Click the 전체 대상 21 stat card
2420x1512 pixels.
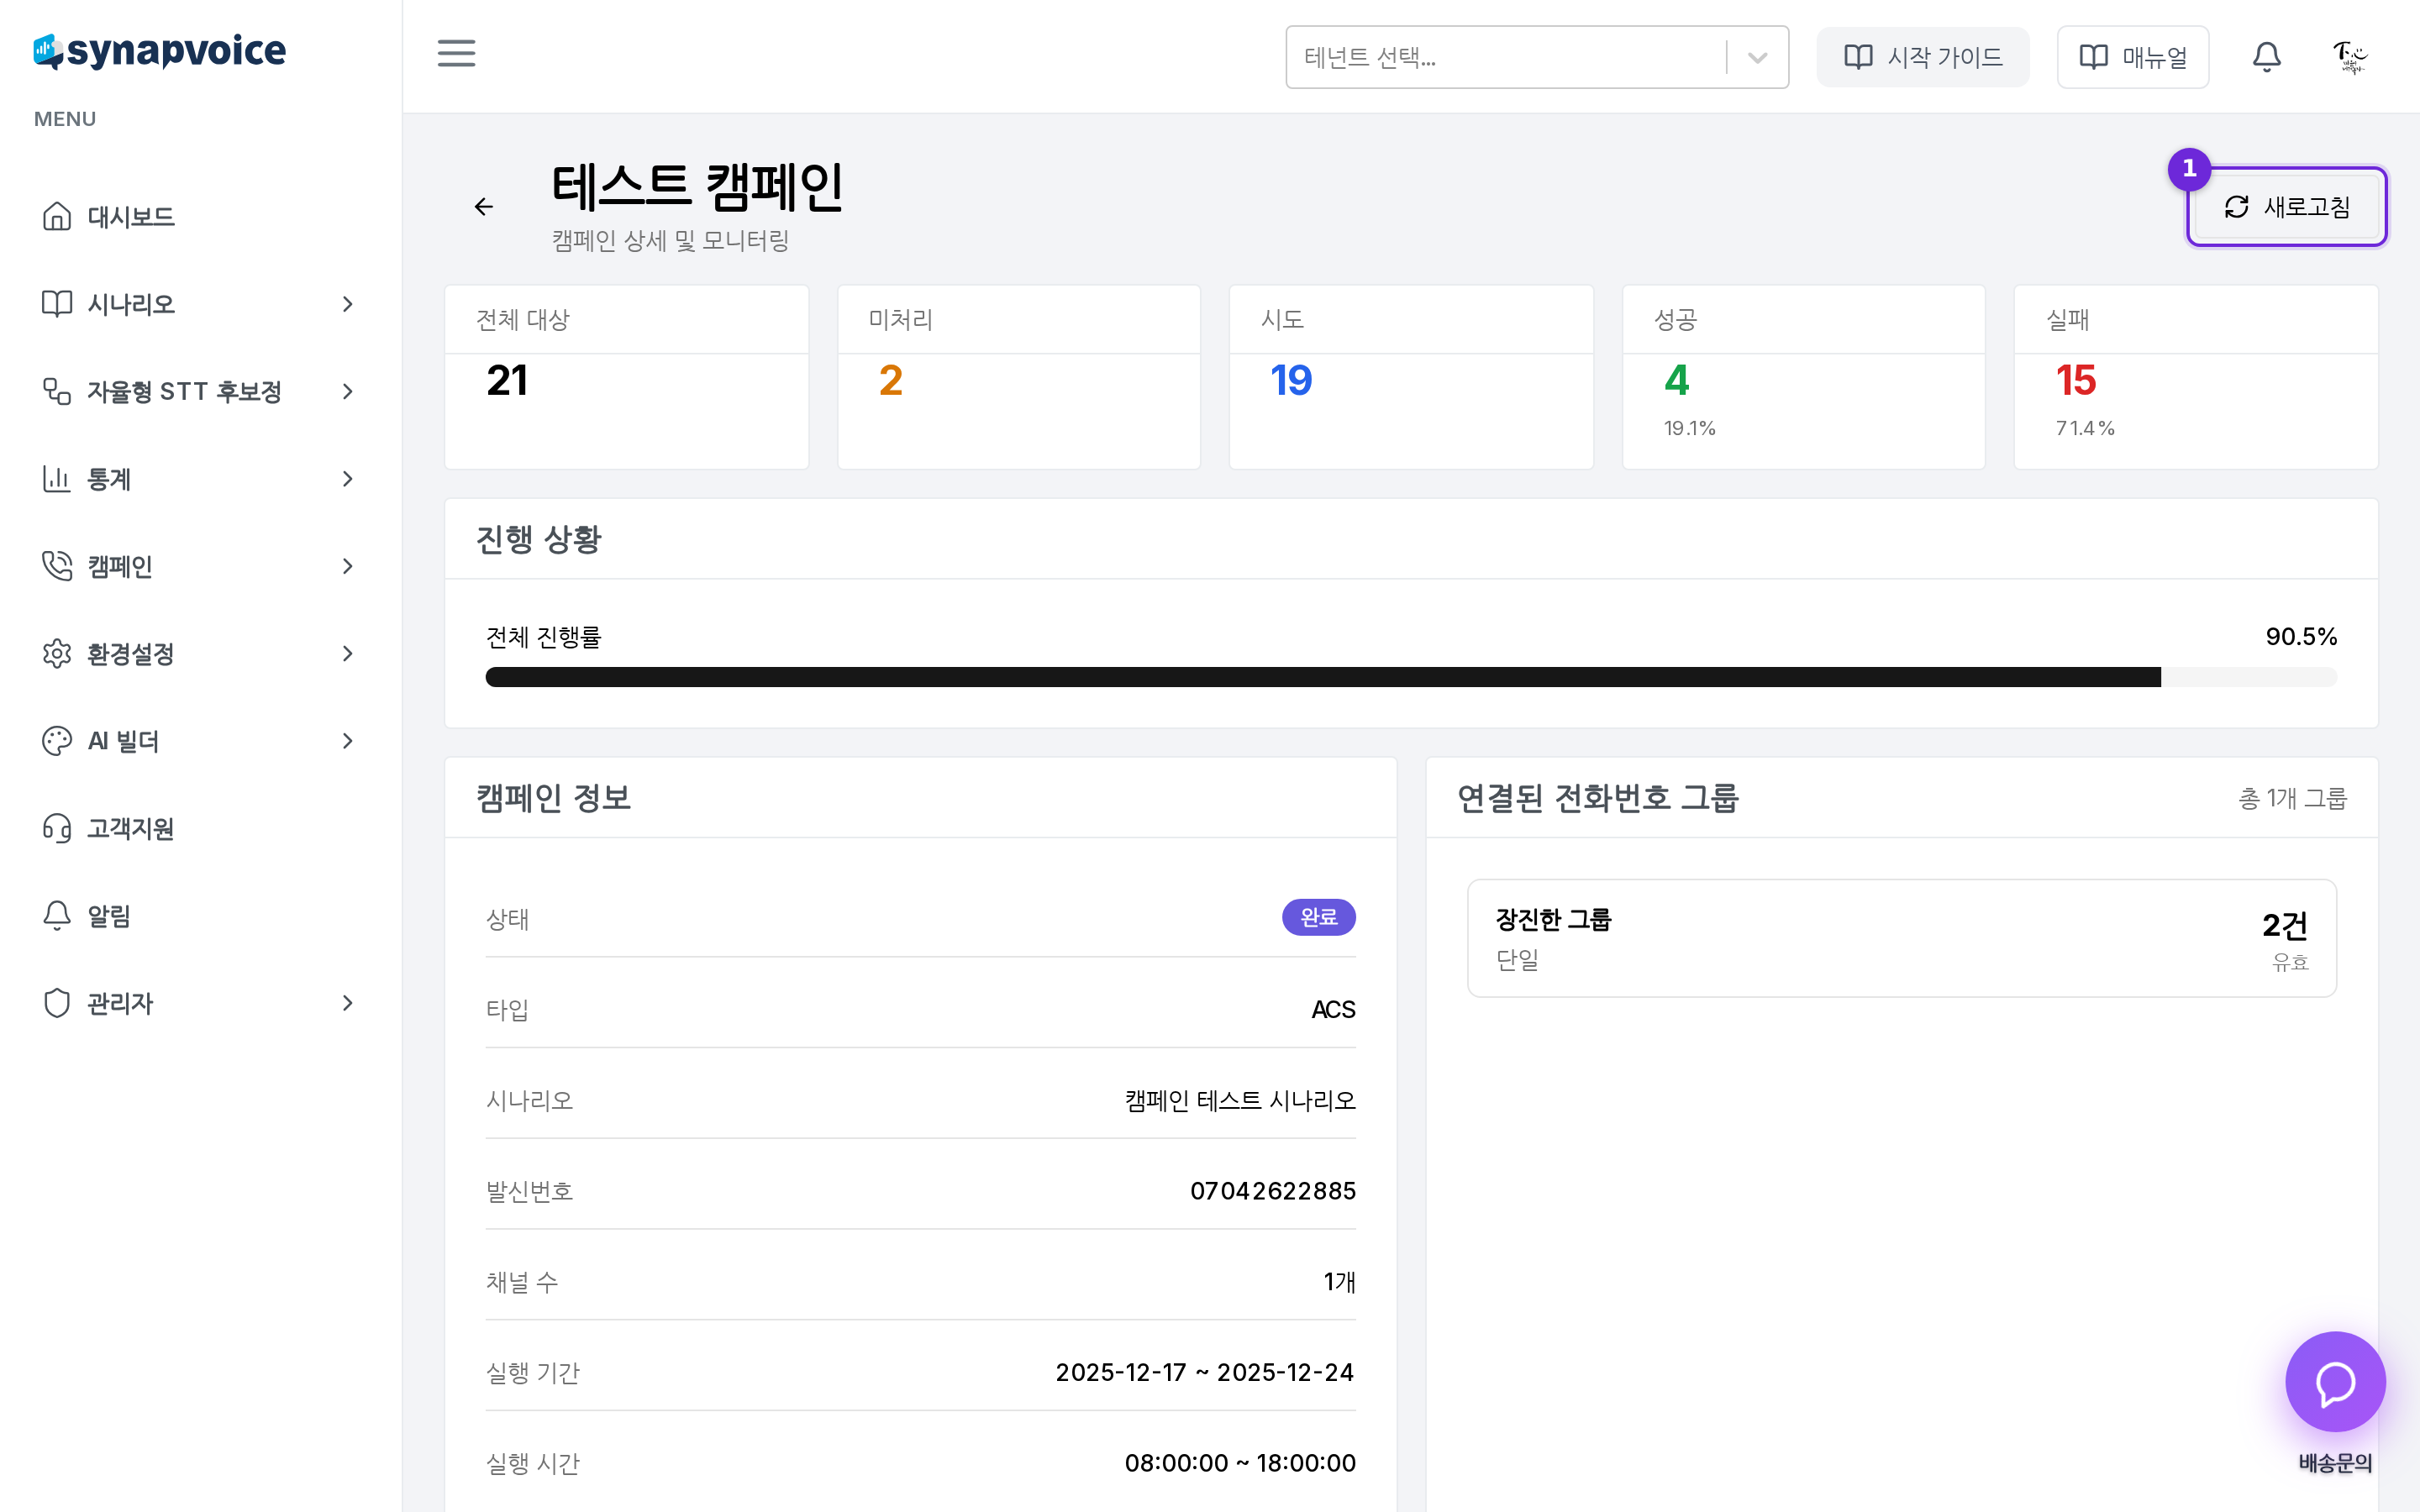tap(626, 377)
